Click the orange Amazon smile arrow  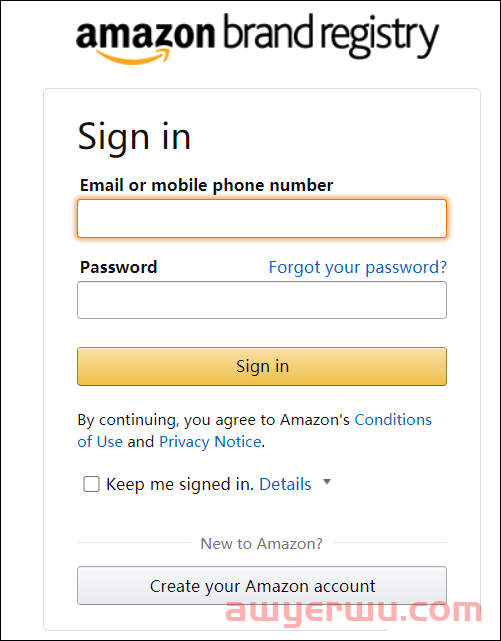tap(133, 56)
